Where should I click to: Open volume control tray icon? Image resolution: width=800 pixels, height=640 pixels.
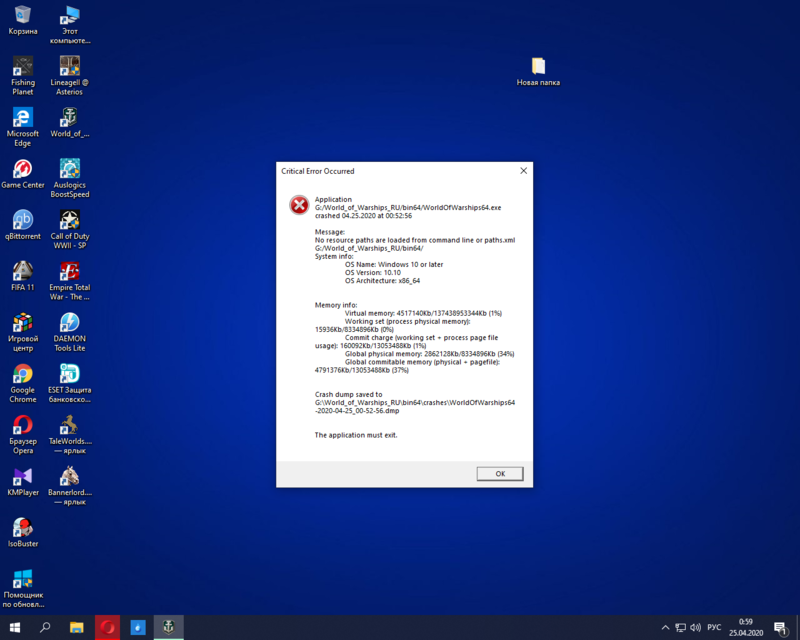click(695, 627)
